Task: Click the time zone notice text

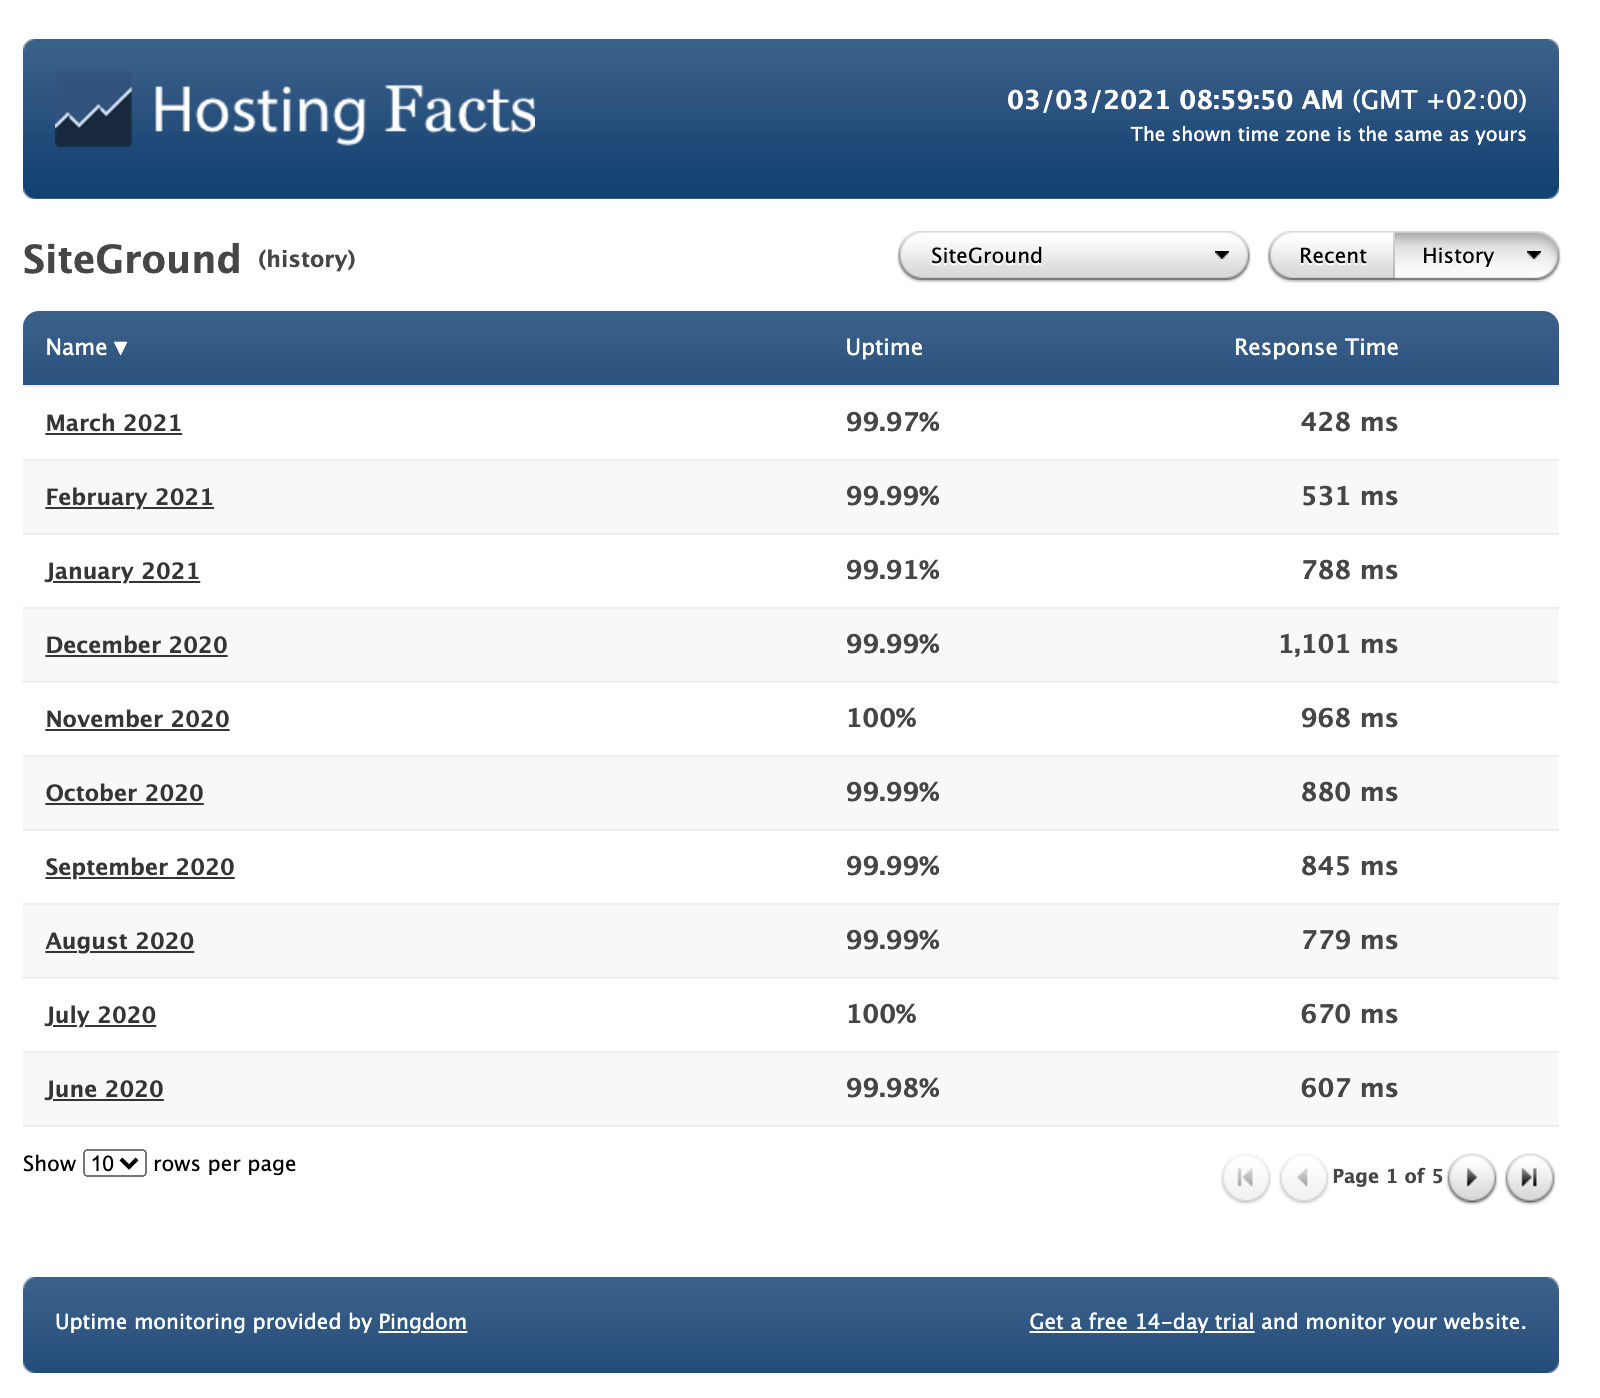Action: click(1328, 134)
